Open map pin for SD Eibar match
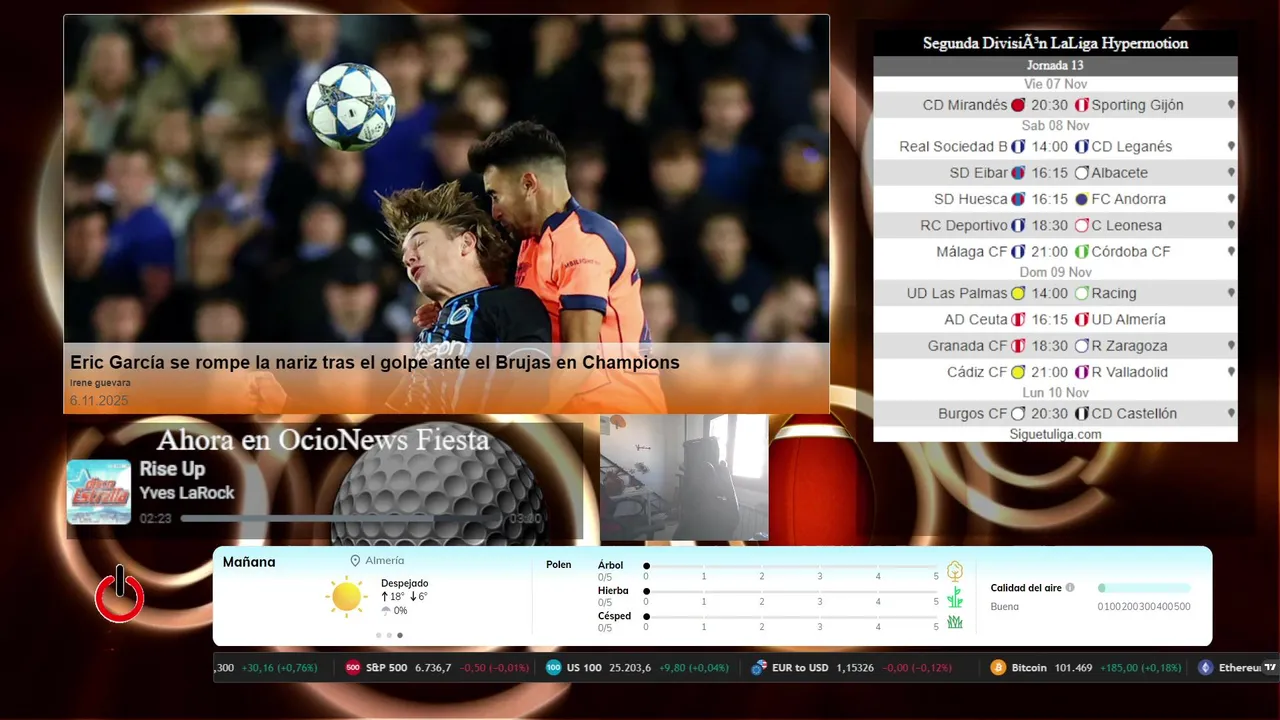The height and width of the screenshot is (720, 1280). click(x=1231, y=173)
